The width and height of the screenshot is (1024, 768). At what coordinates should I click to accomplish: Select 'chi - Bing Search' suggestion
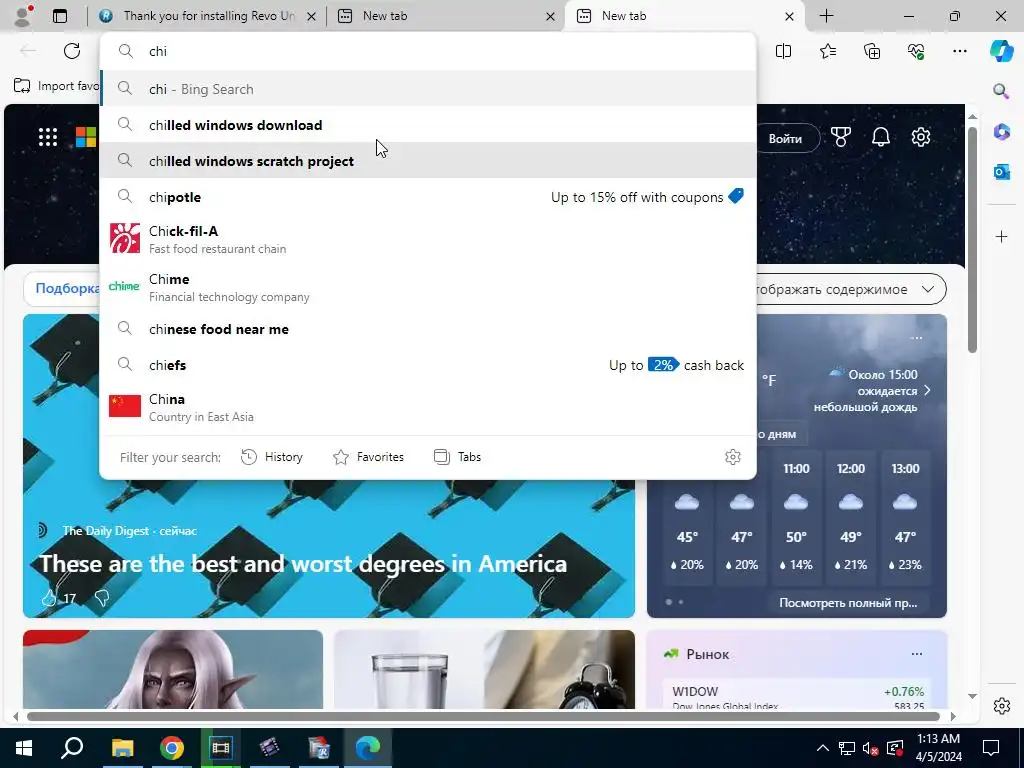point(428,89)
